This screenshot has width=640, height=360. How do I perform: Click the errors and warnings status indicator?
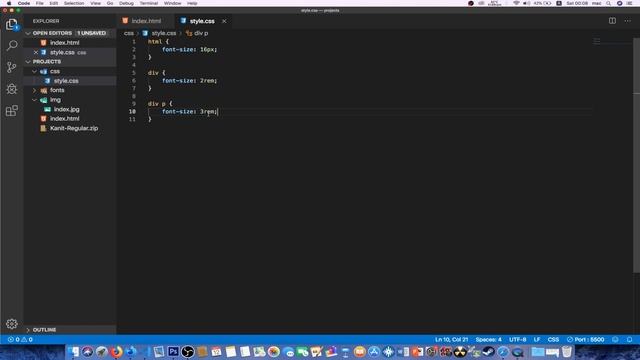click(20, 340)
